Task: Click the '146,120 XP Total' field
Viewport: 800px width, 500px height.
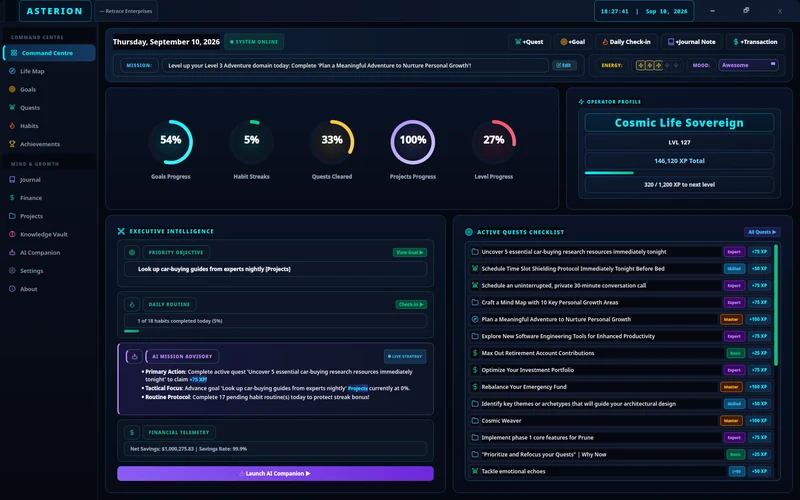Action: click(x=679, y=161)
